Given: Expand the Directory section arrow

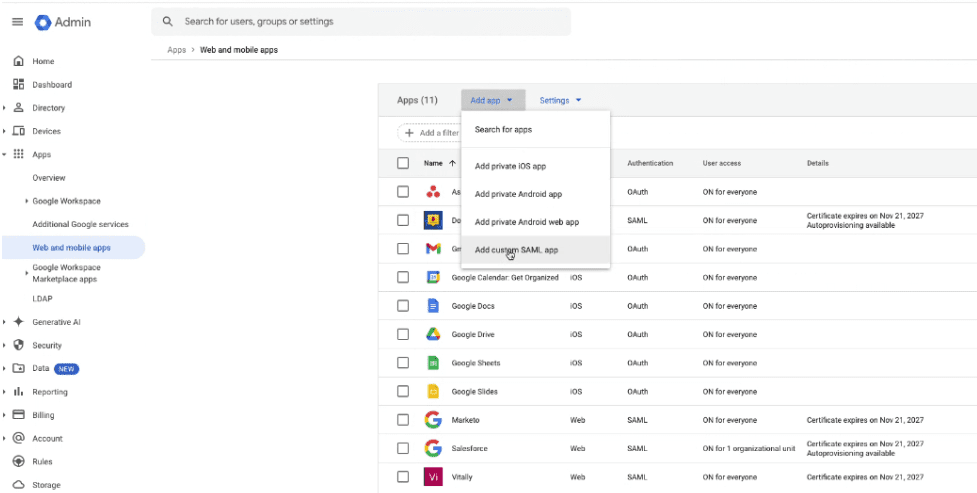Looking at the screenshot, I should (4, 108).
